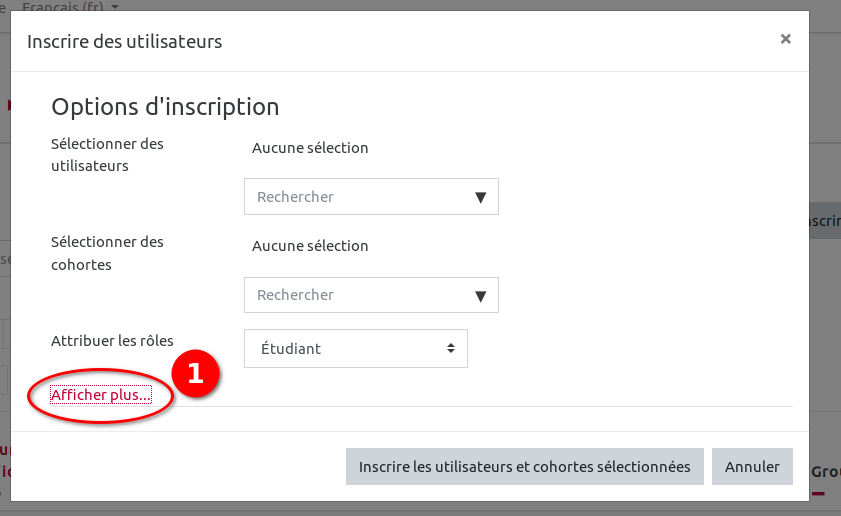Click the Options d'inscription heading

coord(165,107)
